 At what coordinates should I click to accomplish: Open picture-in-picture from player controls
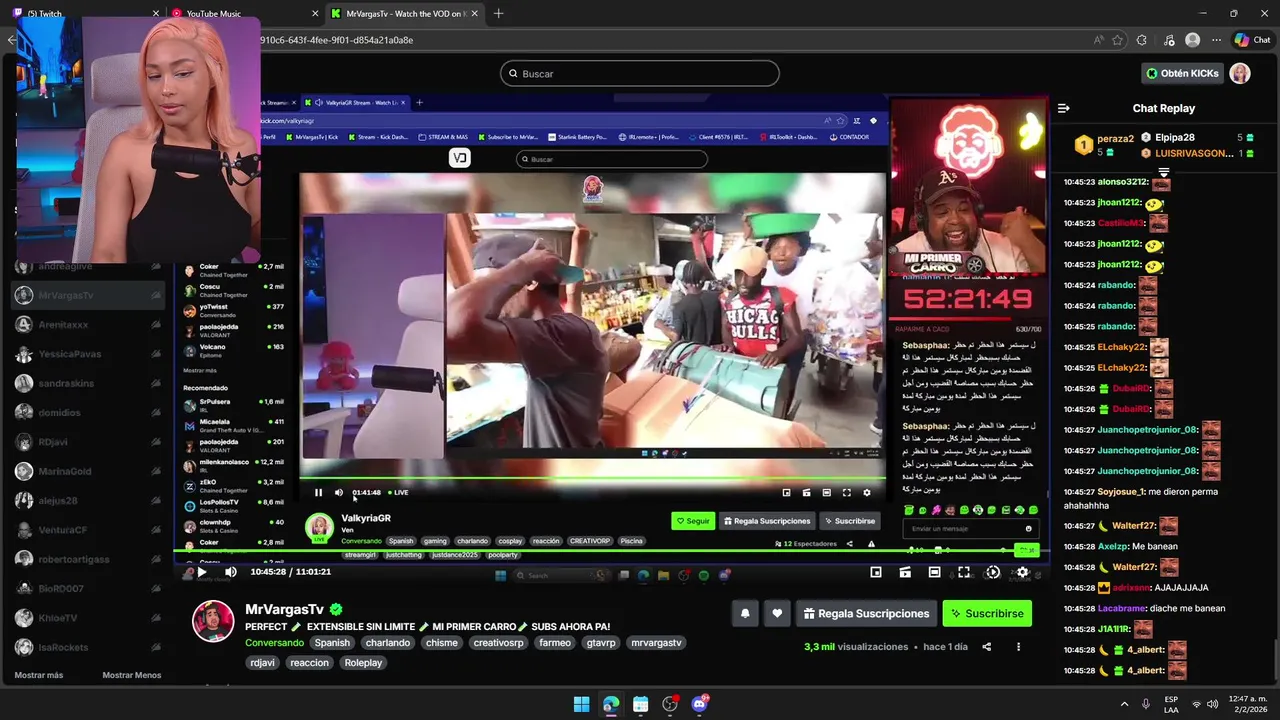[876, 572]
